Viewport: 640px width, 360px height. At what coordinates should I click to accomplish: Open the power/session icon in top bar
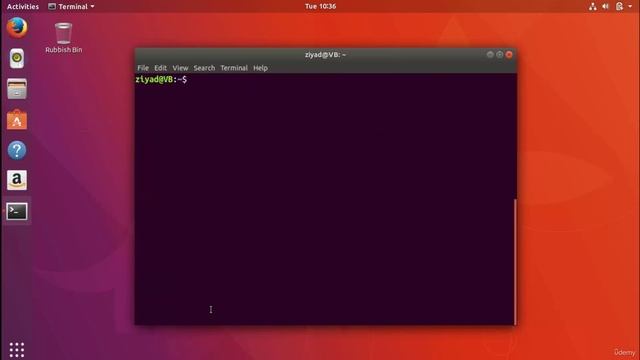619,7
